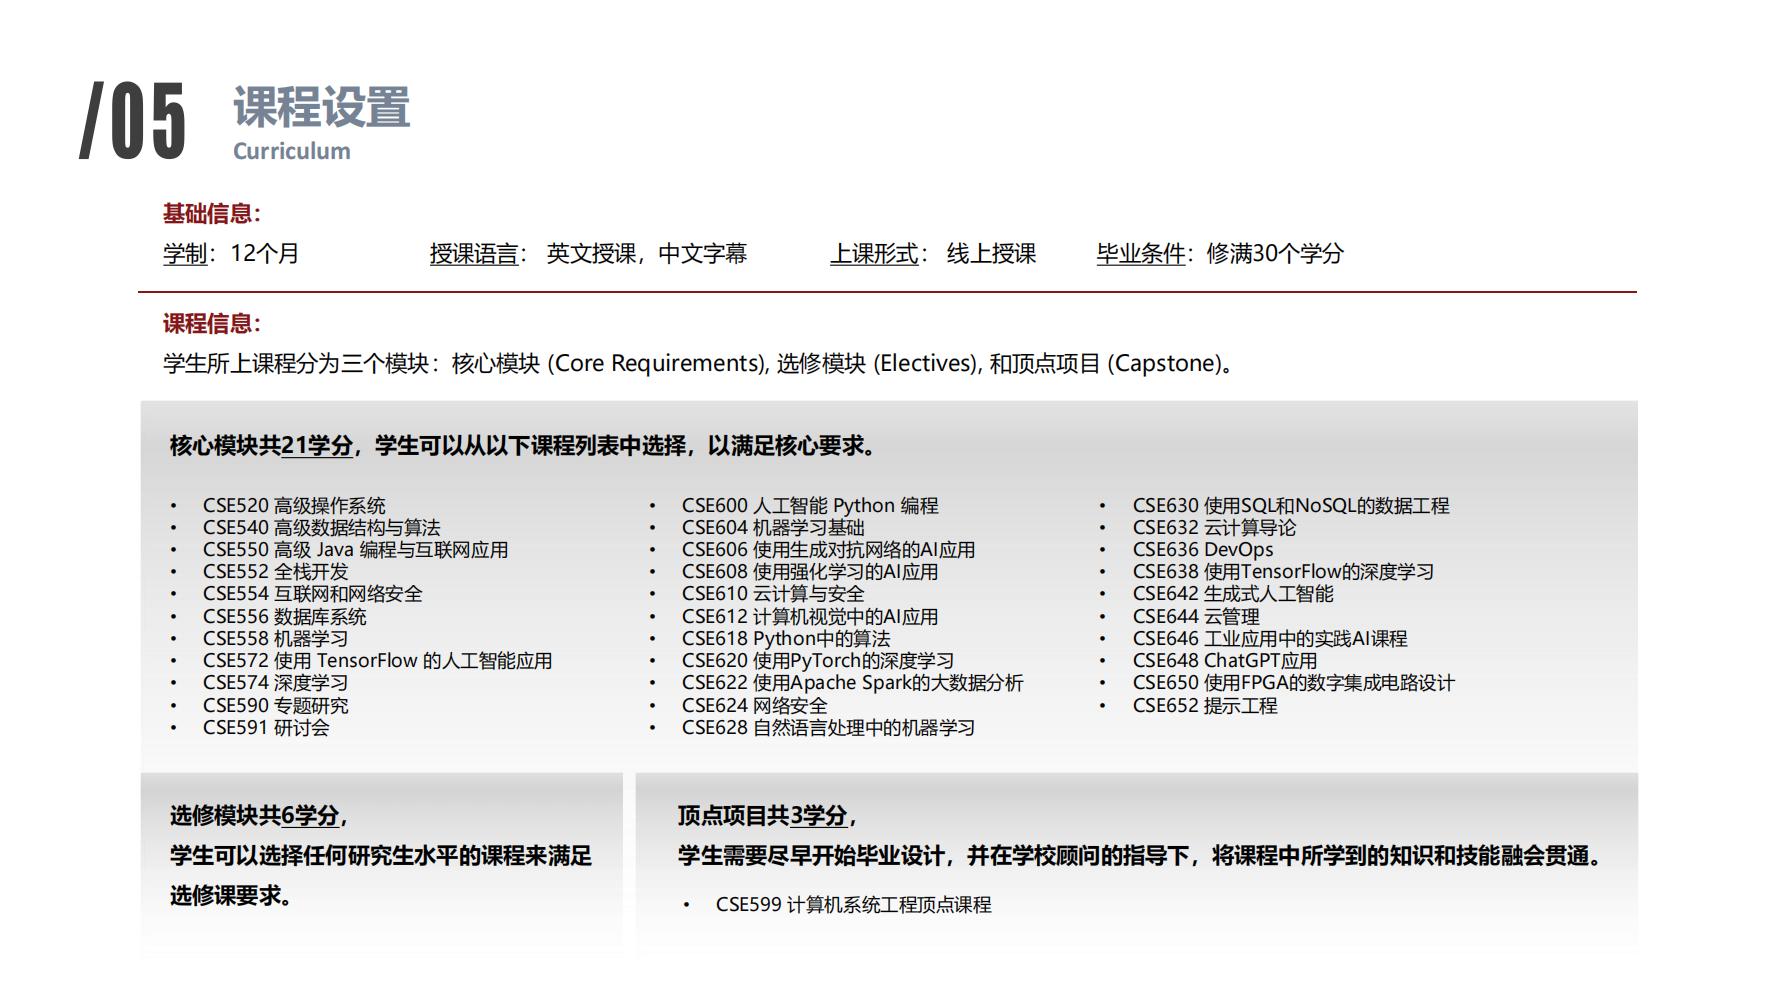
Task: Select CSE600 人工智能 Python 编程
Action: [811, 506]
